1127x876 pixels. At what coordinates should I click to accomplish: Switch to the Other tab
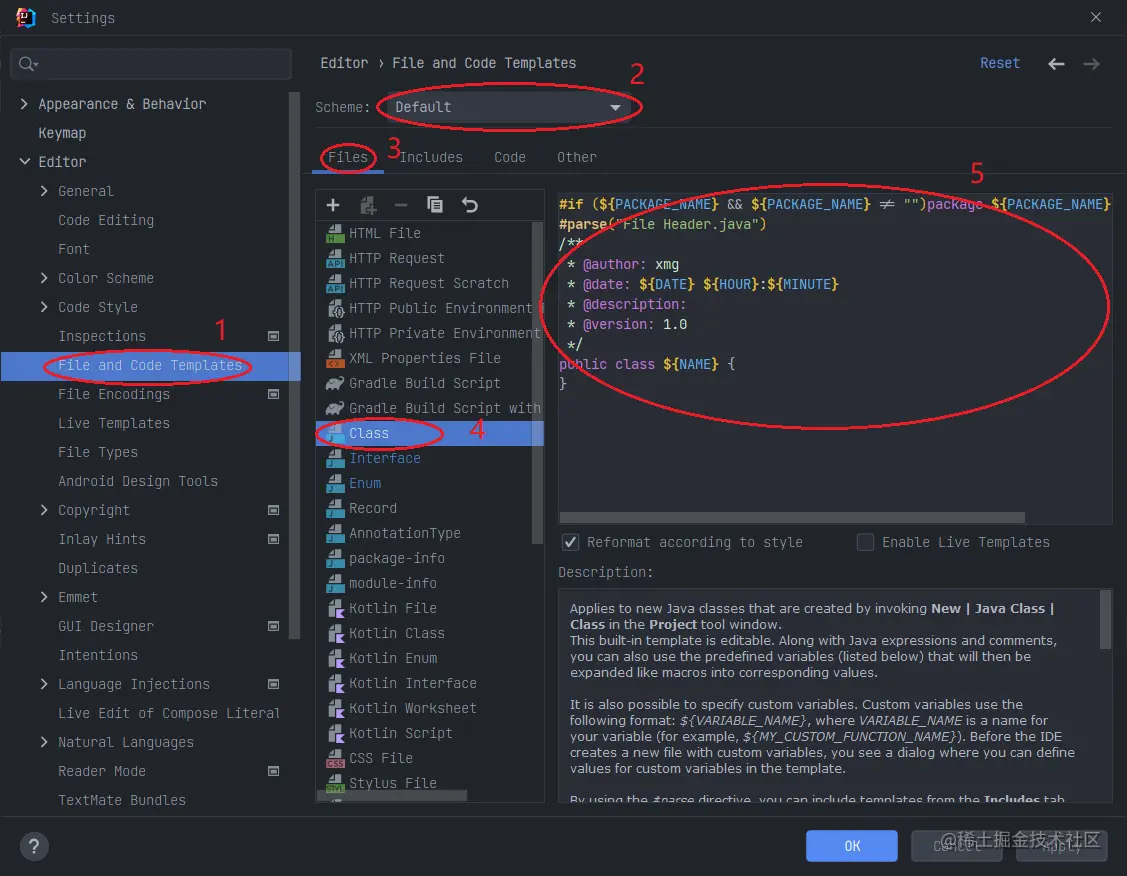(x=576, y=157)
